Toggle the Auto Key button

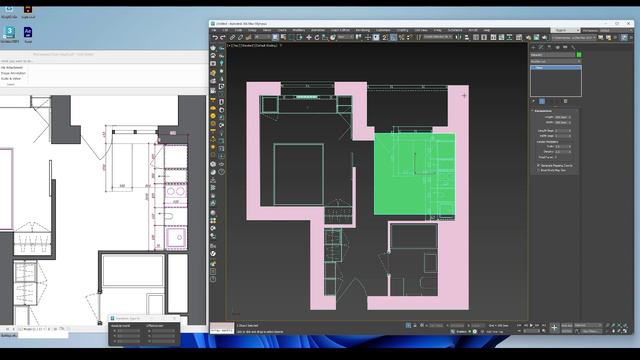tap(567, 325)
